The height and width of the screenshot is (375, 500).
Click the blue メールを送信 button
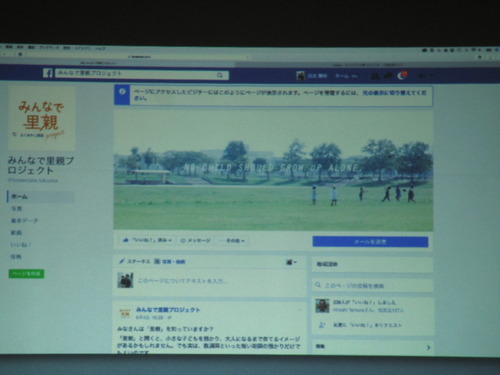point(370,242)
